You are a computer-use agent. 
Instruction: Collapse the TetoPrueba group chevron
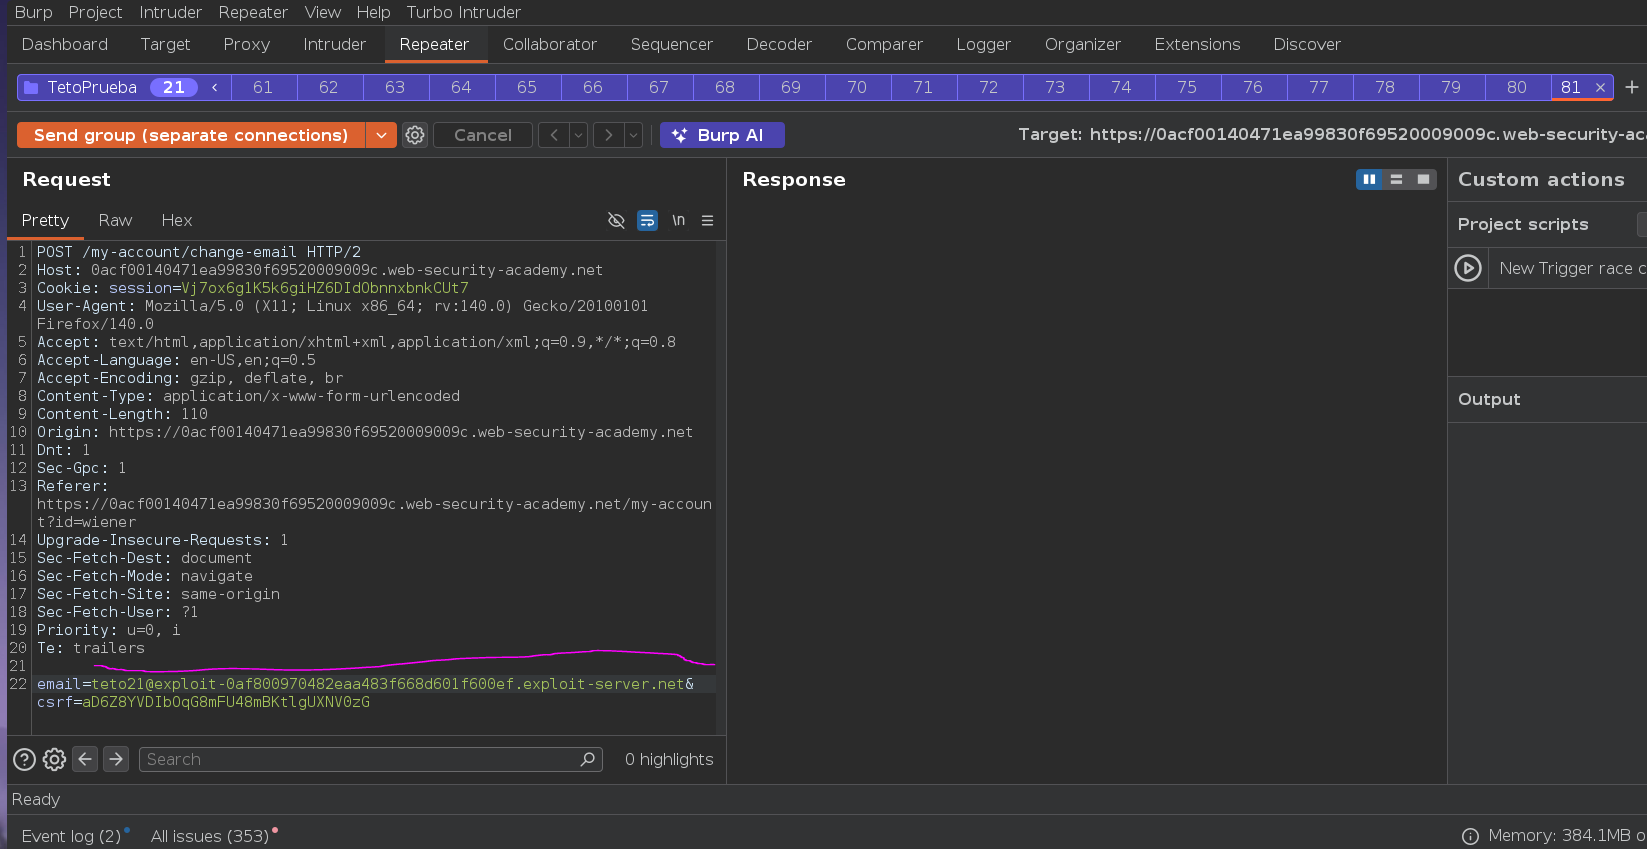point(215,87)
